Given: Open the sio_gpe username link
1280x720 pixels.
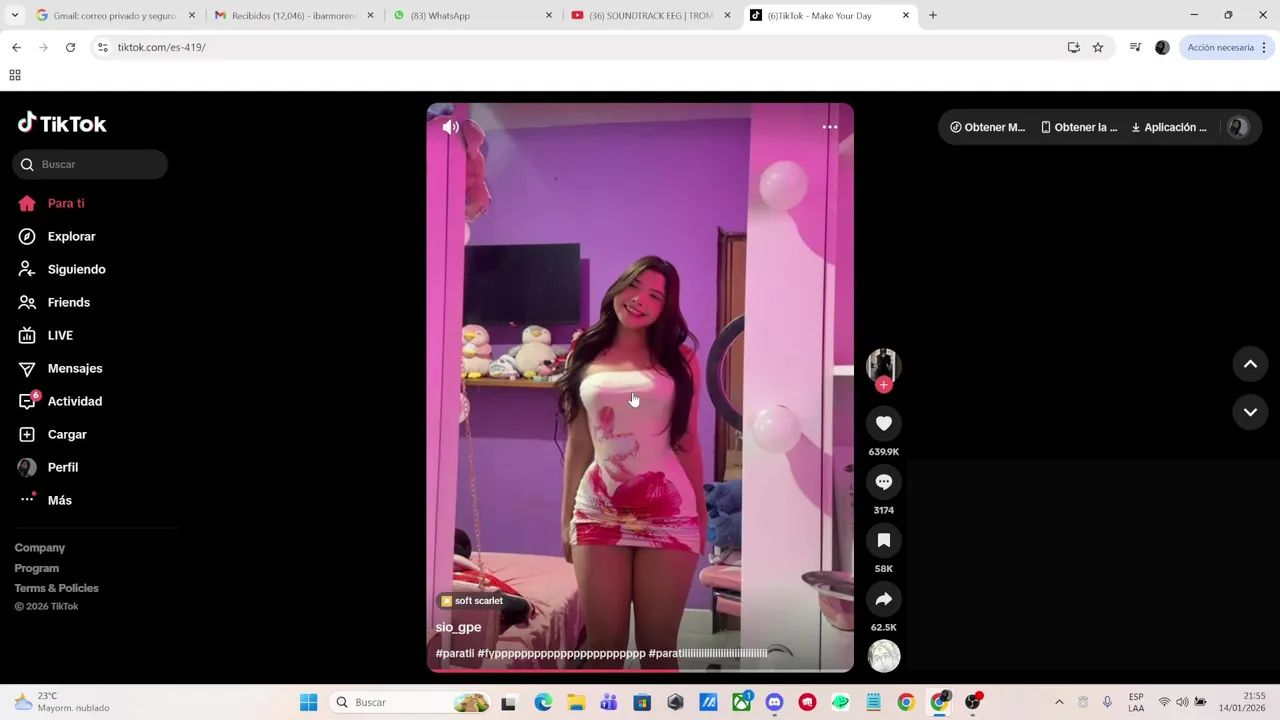Looking at the screenshot, I should 458,627.
